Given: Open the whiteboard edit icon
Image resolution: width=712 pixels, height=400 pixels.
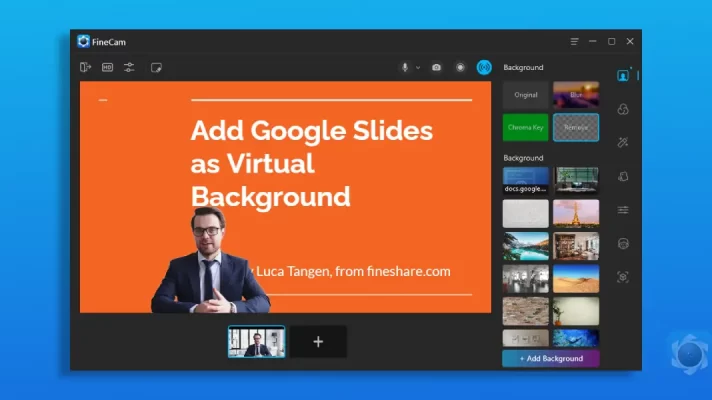Looking at the screenshot, I should pyautogui.click(x=156, y=68).
